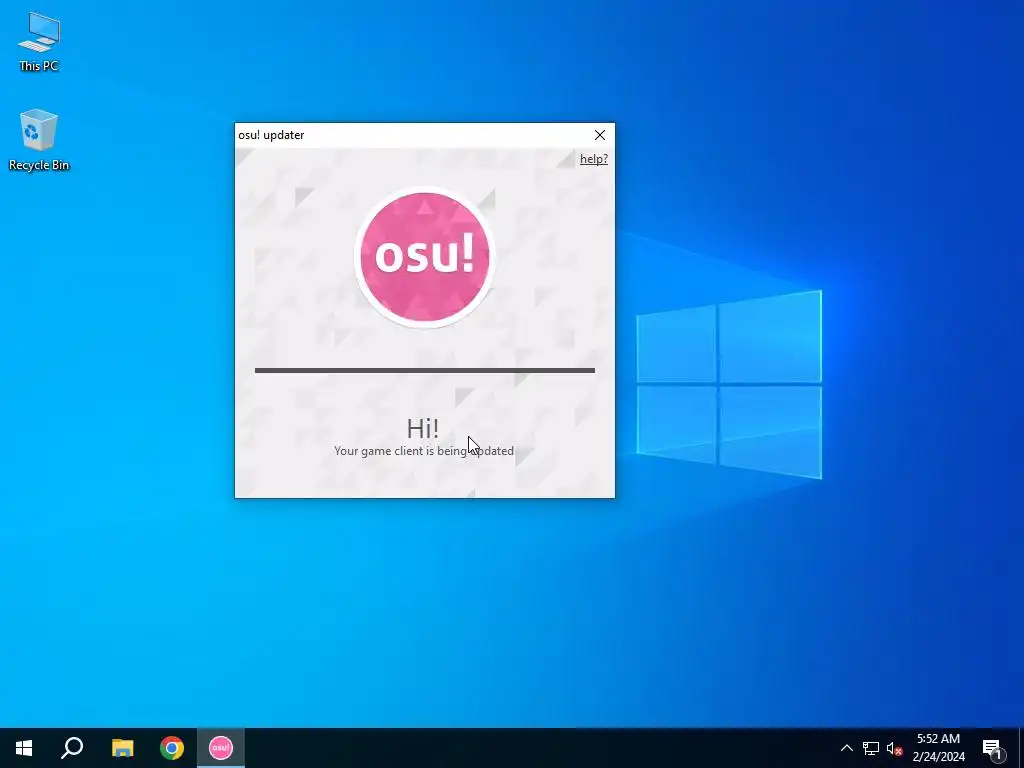Image resolution: width=1024 pixels, height=768 pixels.
Task: Select the Recycle Bin desktop icon
Action: pos(39,140)
